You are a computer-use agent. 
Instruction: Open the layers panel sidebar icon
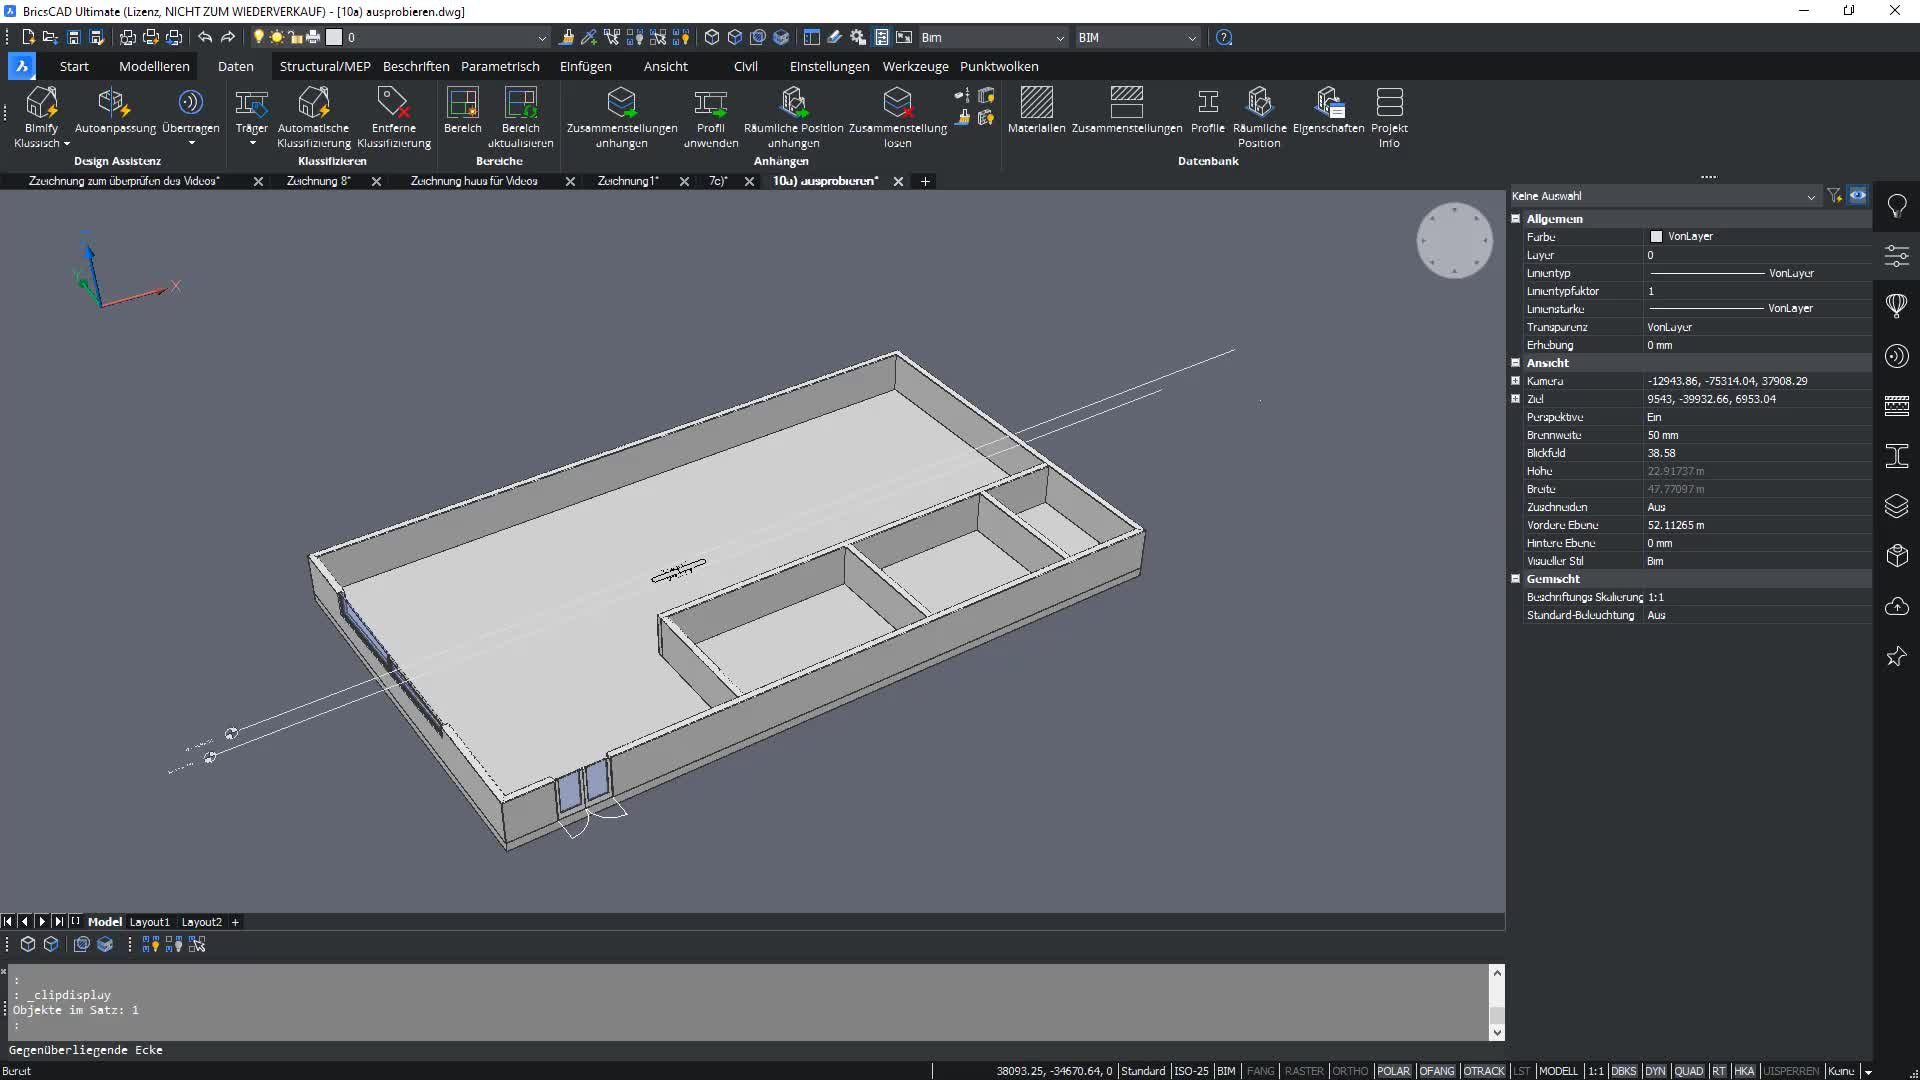pos(1896,506)
